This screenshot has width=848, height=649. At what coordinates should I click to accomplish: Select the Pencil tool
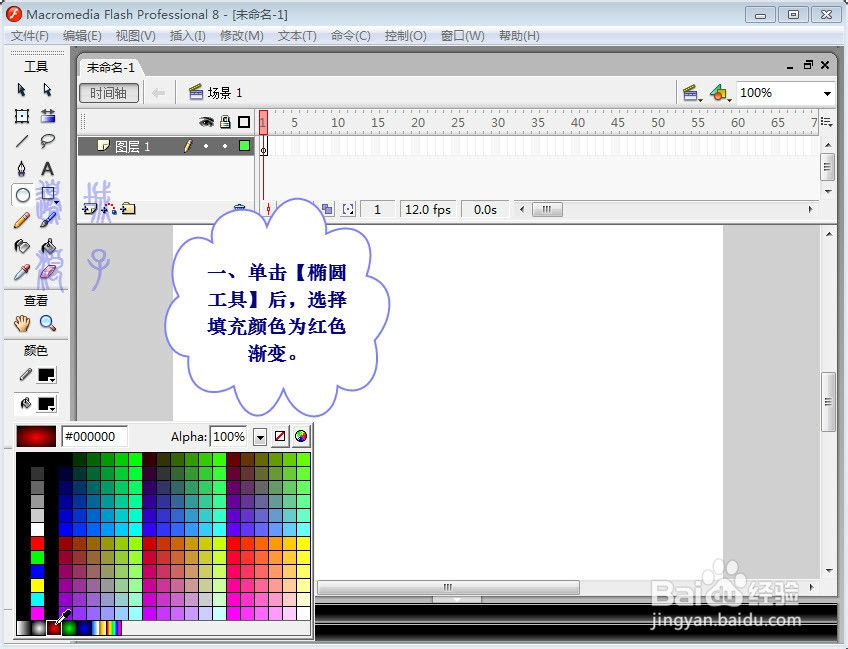coord(22,220)
